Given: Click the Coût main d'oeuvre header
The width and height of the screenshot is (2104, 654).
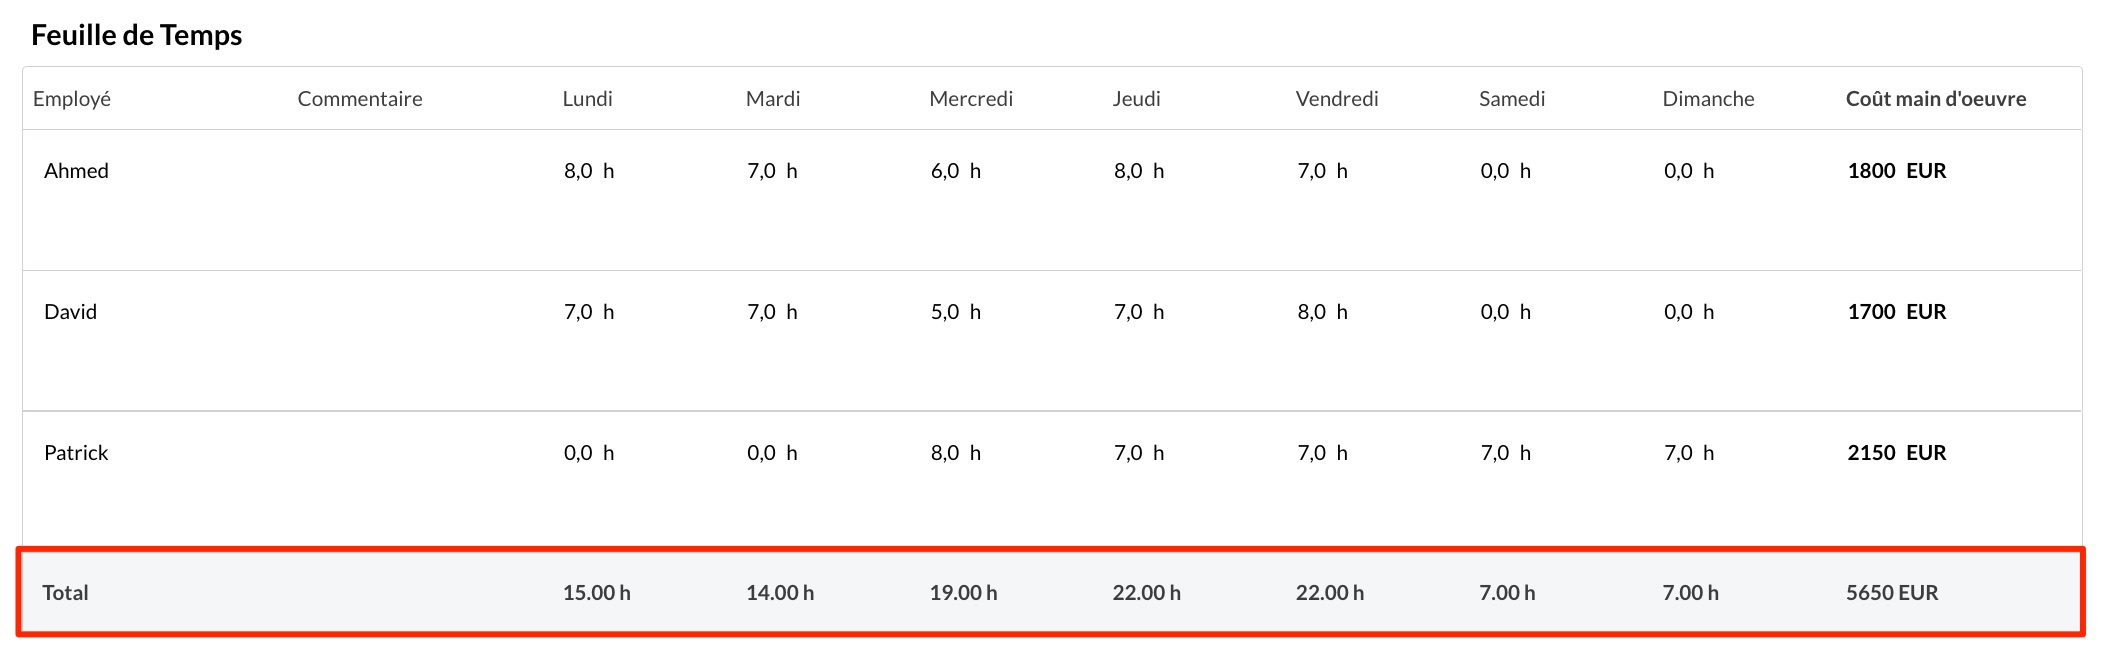Looking at the screenshot, I should (1936, 99).
